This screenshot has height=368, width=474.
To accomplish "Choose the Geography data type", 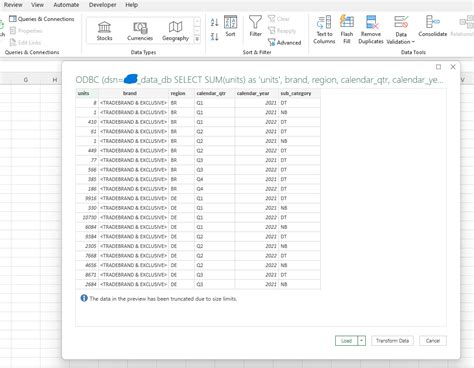I will (175, 31).
